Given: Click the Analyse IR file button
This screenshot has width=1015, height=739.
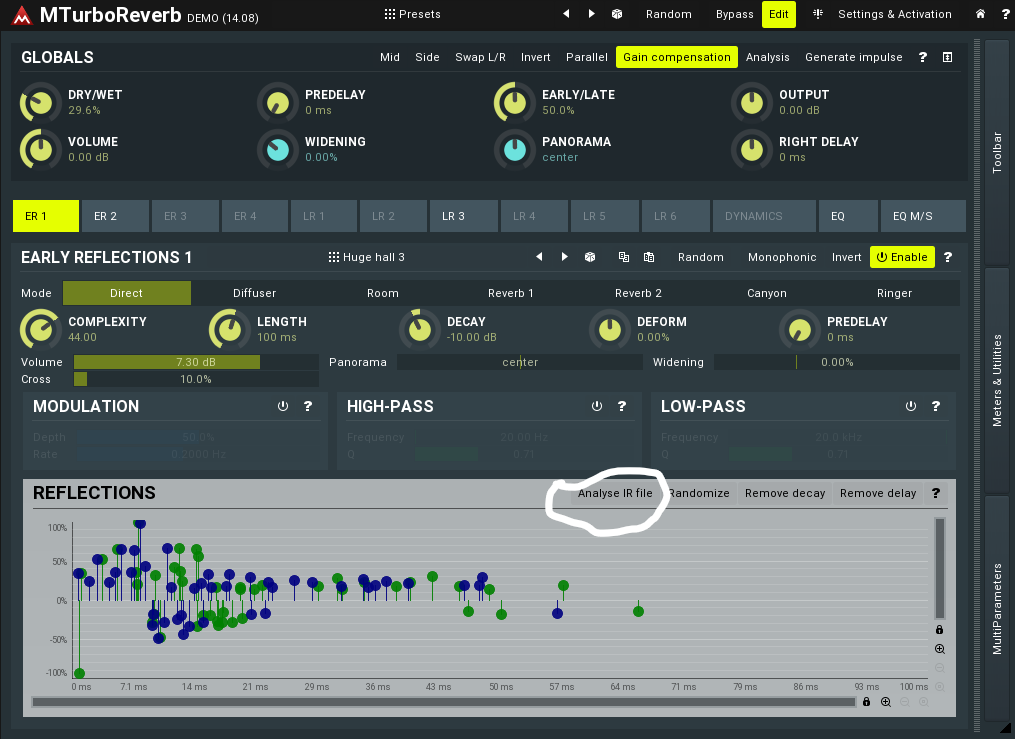Looking at the screenshot, I should tap(615, 493).
